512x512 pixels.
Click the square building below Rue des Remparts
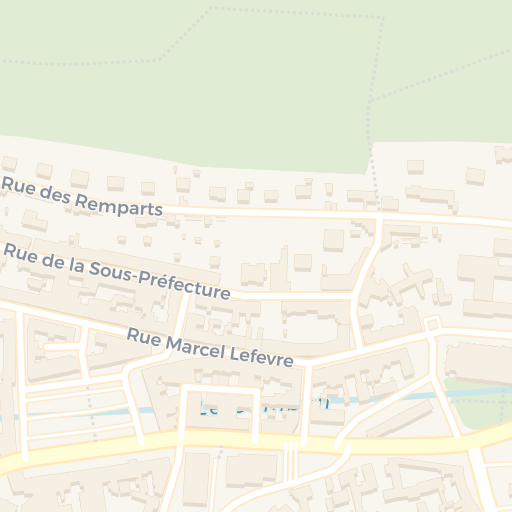pyautogui.click(x=333, y=240)
